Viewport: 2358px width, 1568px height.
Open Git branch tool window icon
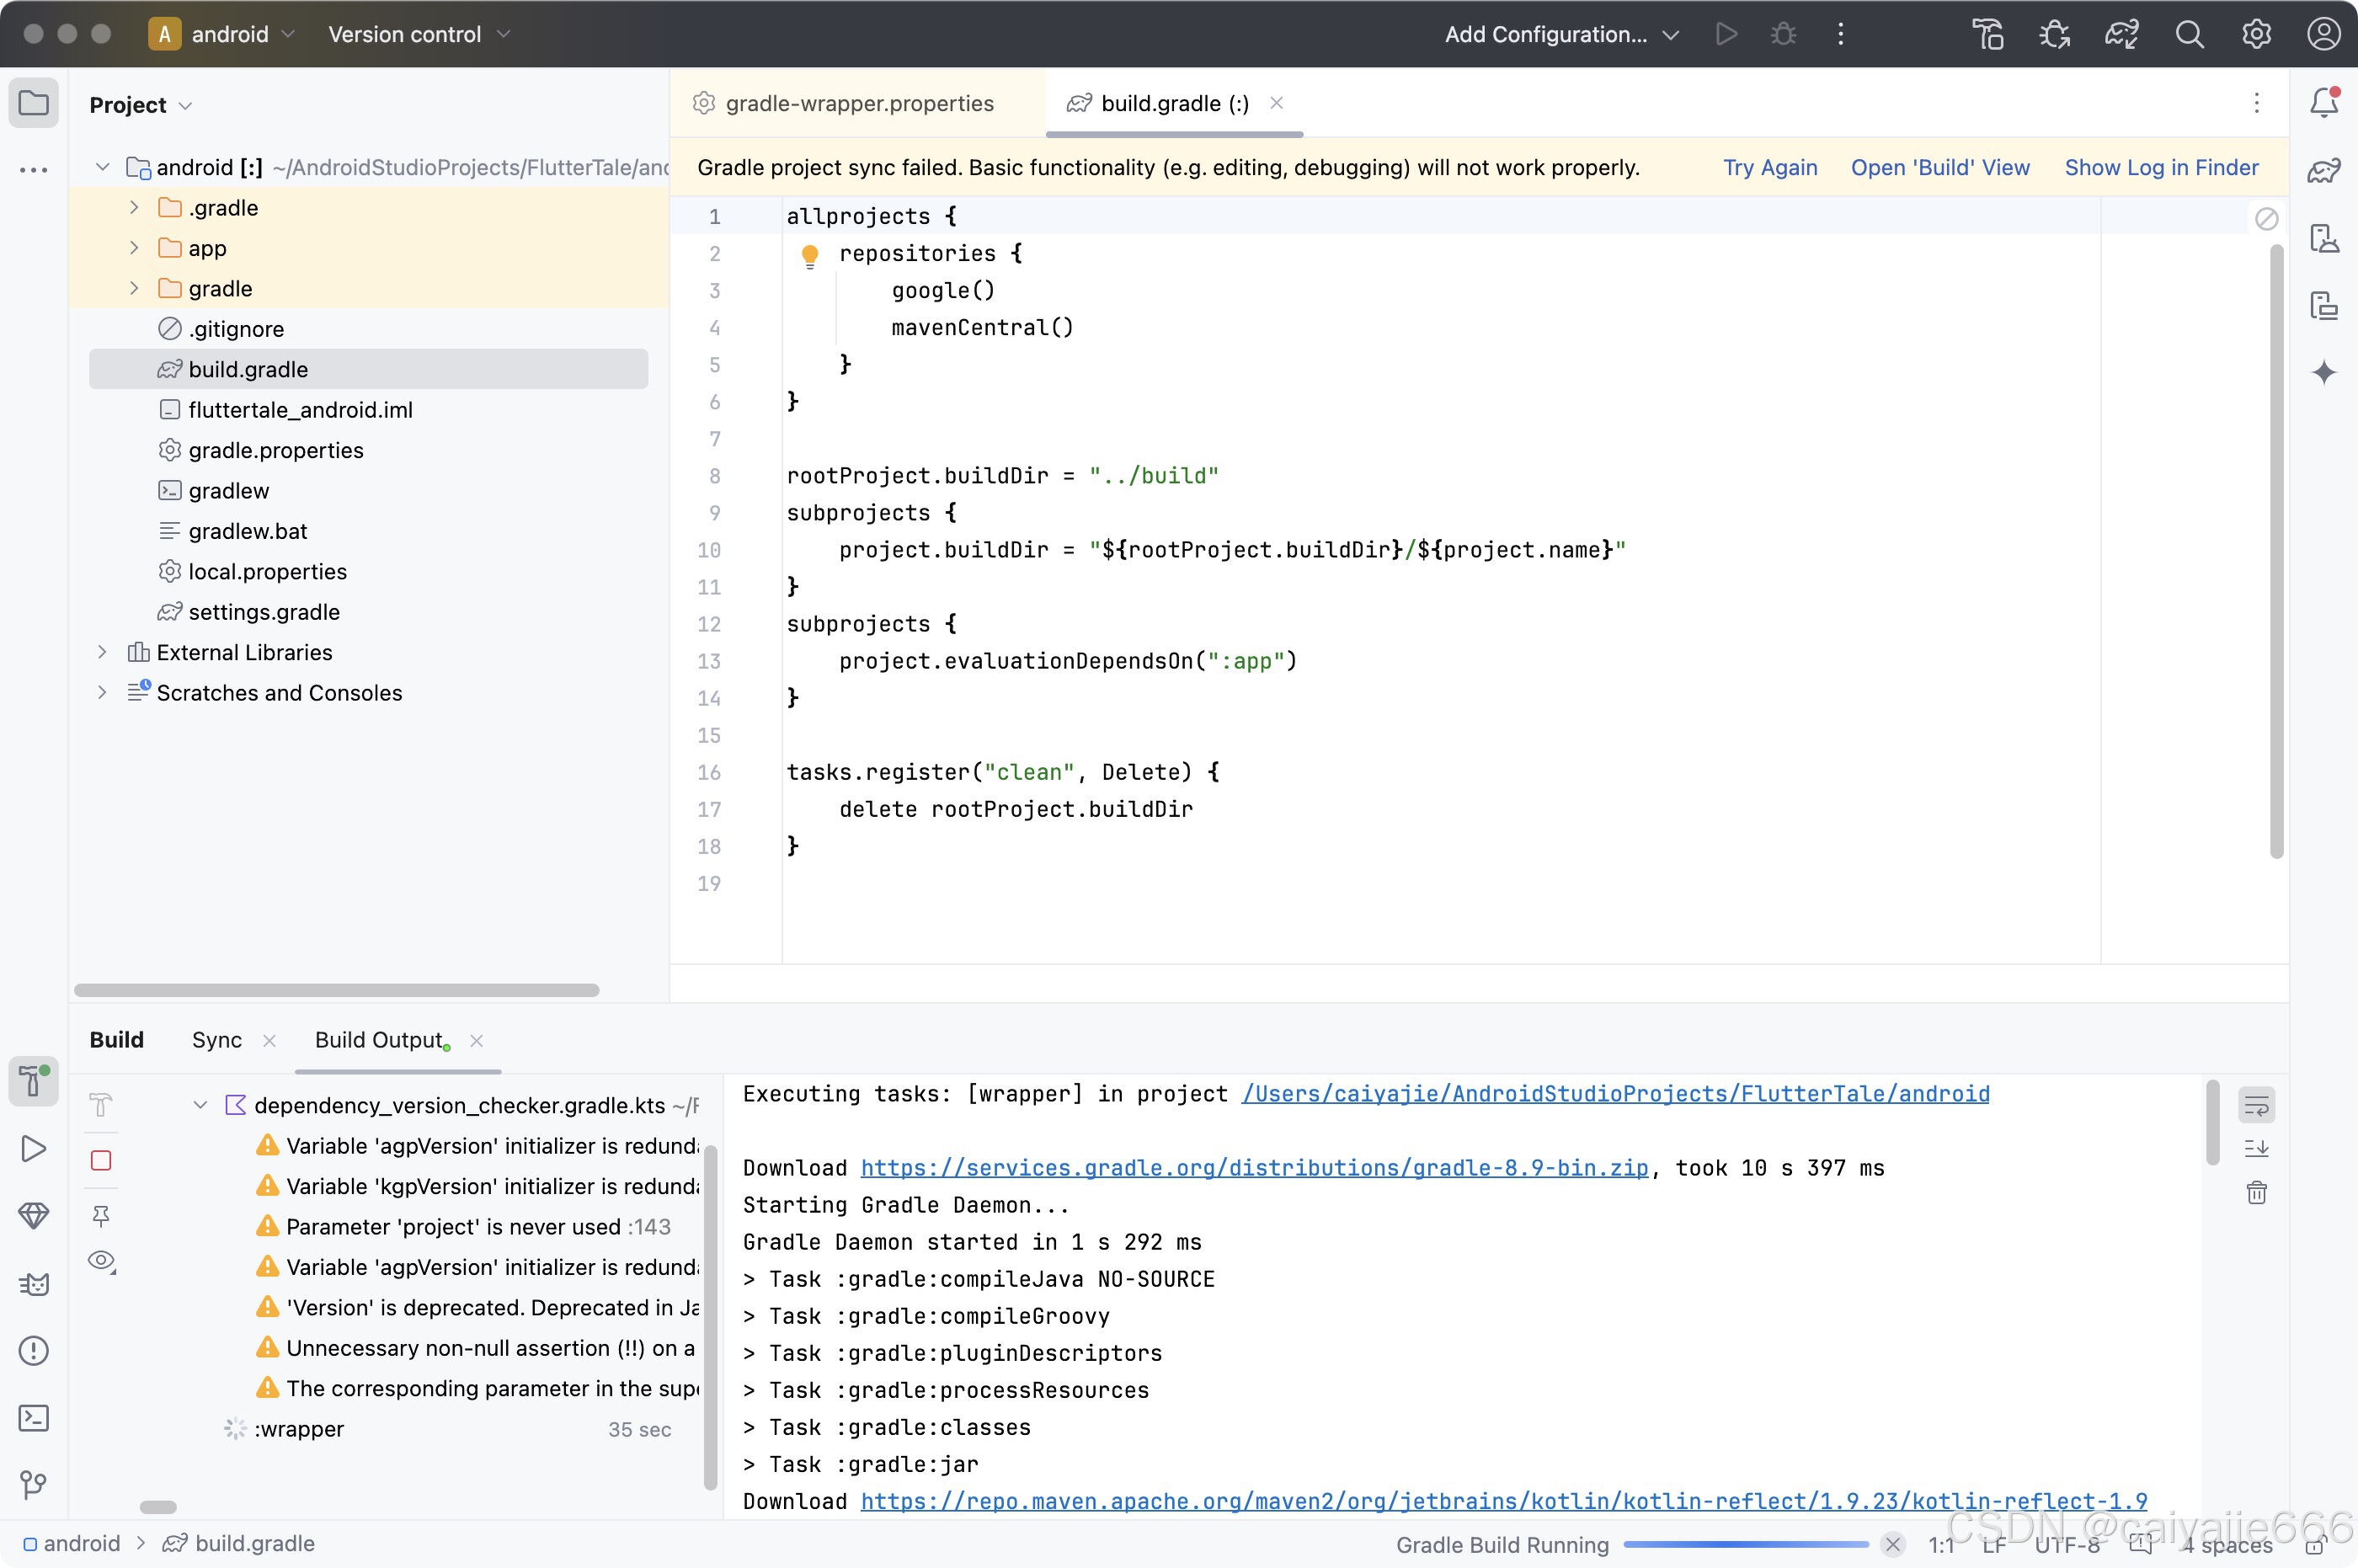pyautogui.click(x=34, y=1485)
